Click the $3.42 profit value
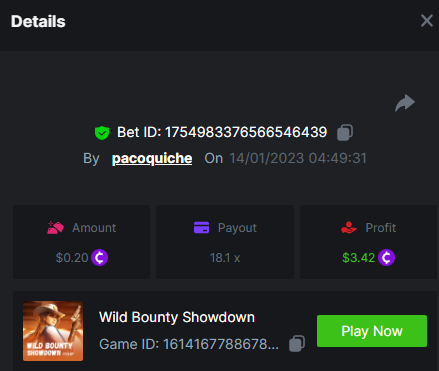This screenshot has width=439, height=371. (359, 258)
